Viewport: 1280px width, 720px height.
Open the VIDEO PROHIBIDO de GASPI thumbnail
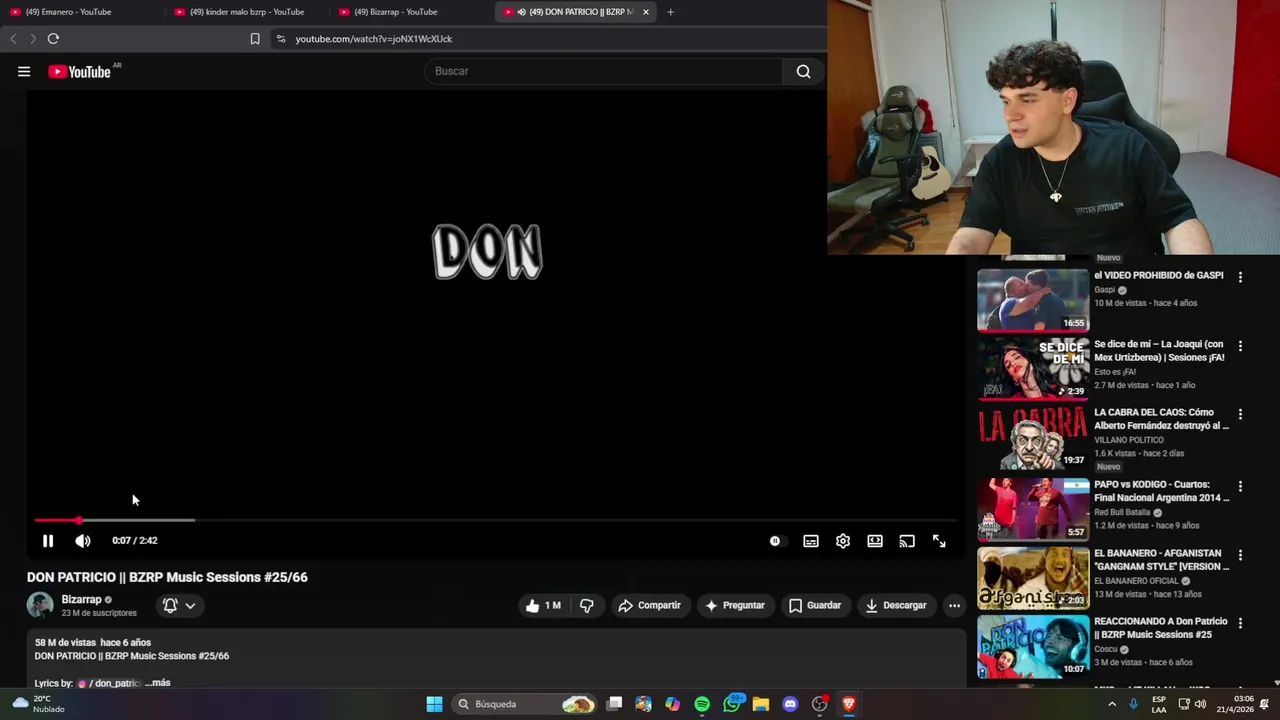pyautogui.click(x=1033, y=300)
